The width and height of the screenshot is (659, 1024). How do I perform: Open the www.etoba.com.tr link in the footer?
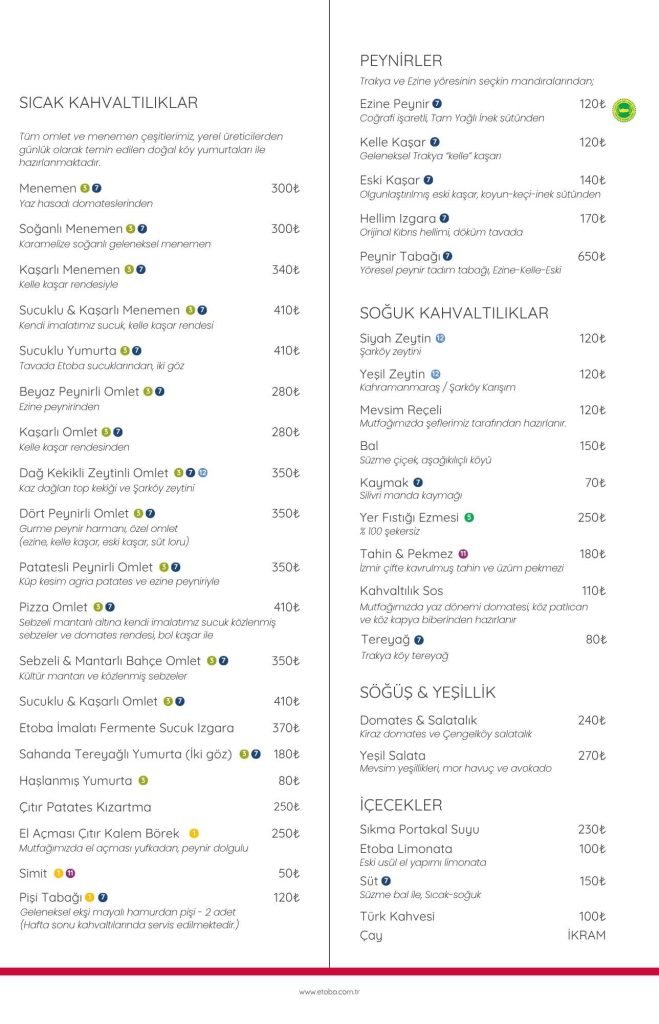point(329,992)
